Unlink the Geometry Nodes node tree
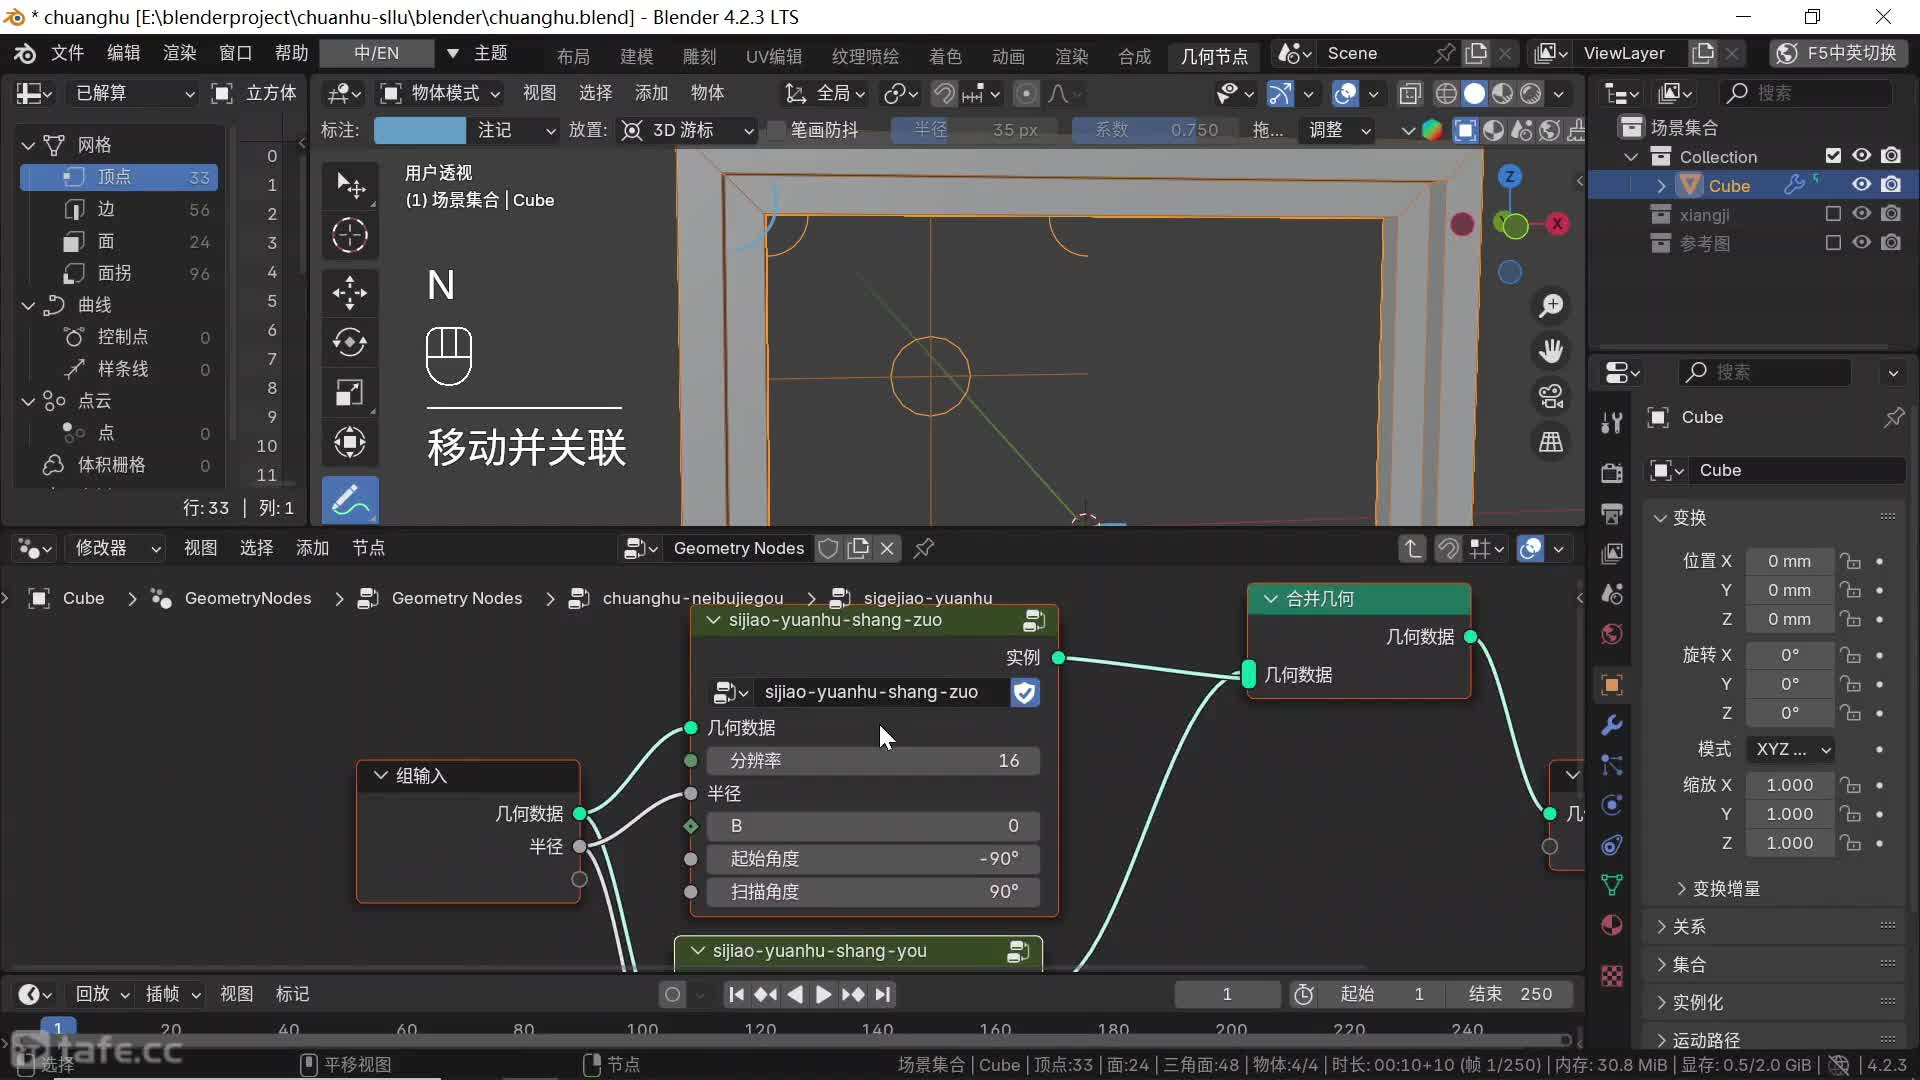 [x=887, y=548]
